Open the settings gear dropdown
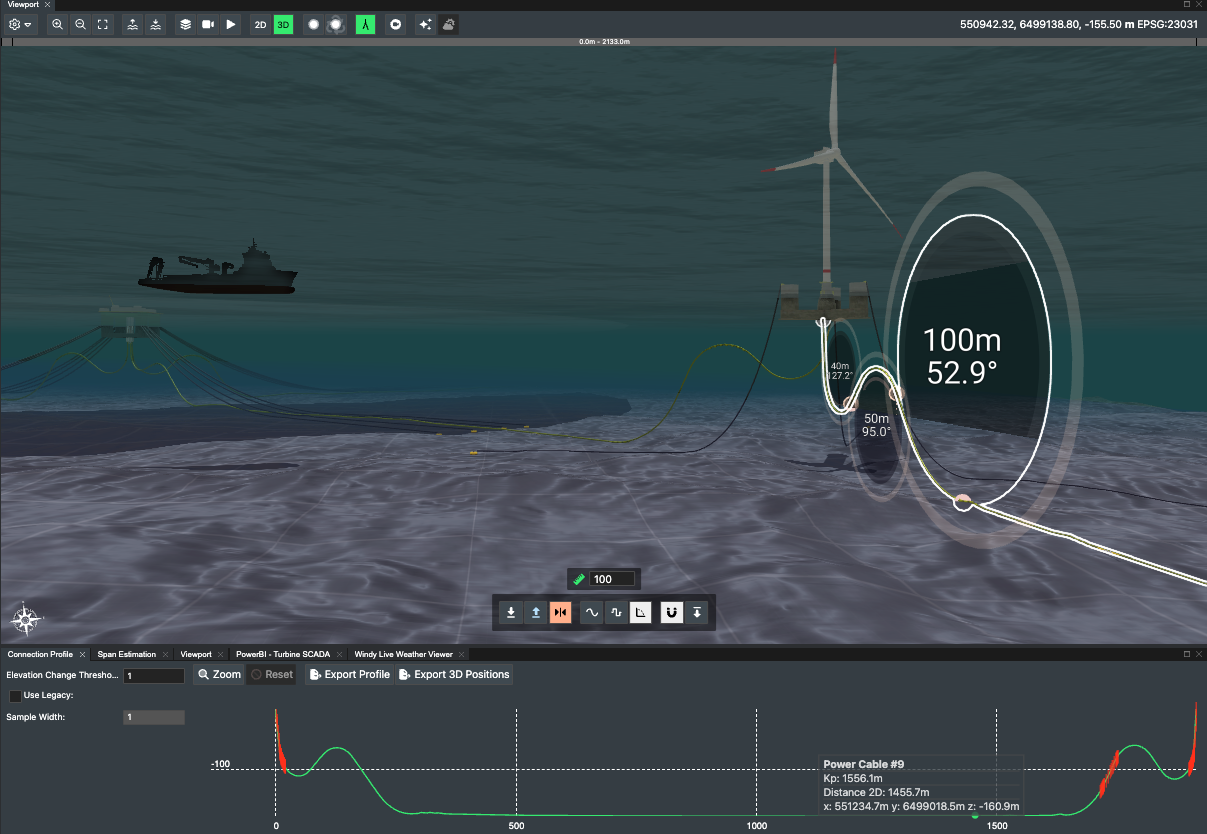 pyautogui.click(x=20, y=24)
